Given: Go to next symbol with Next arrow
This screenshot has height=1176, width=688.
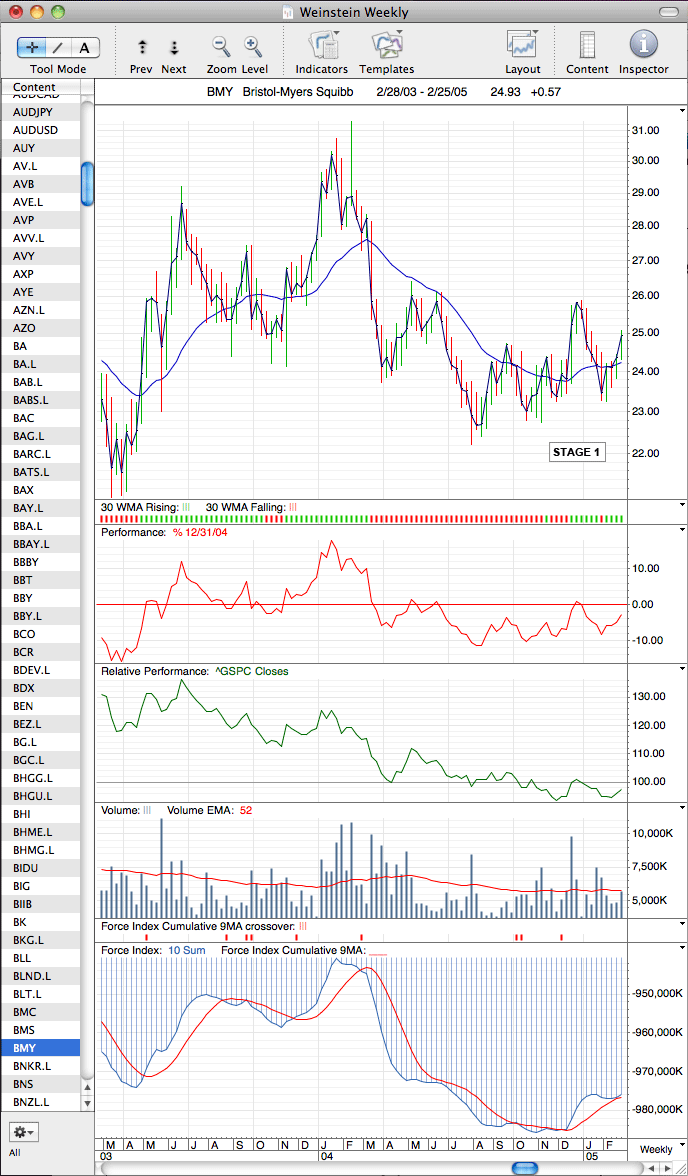Looking at the screenshot, I should pyautogui.click(x=174, y=47).
